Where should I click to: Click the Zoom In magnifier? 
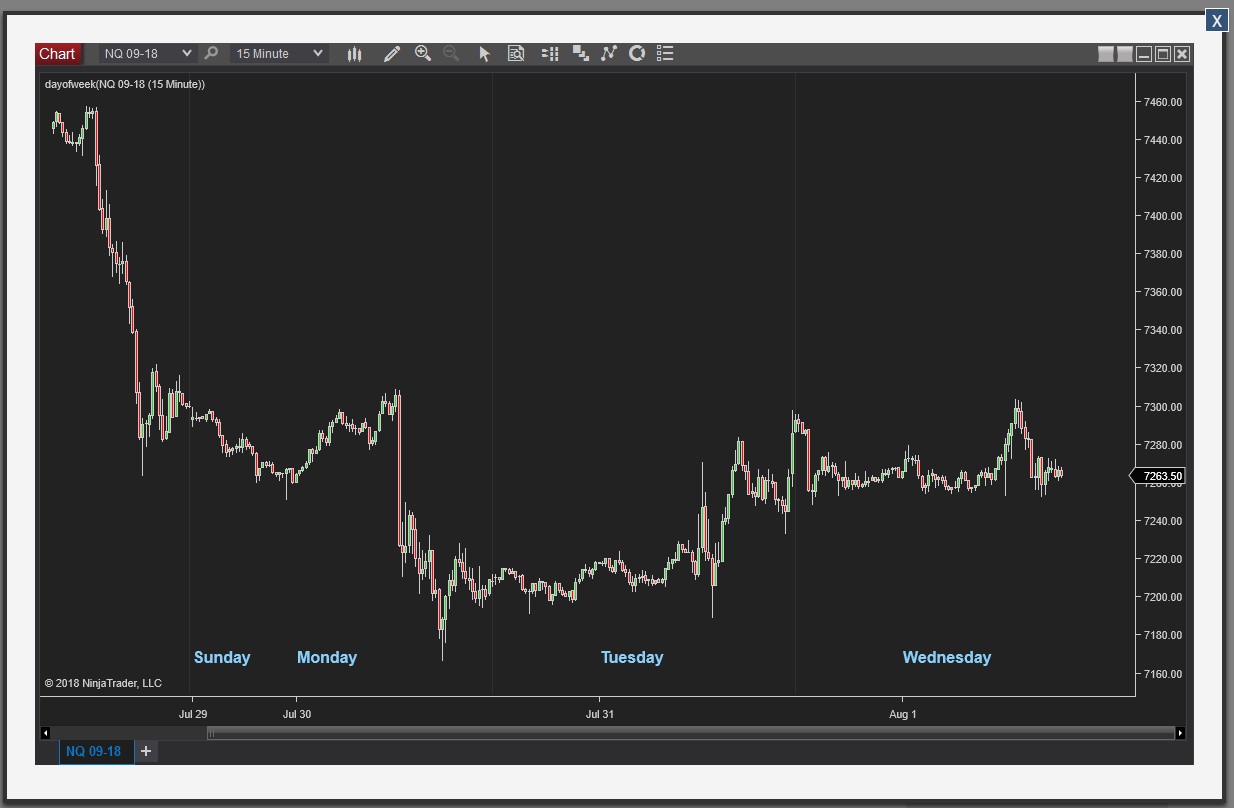pos(423,54)
